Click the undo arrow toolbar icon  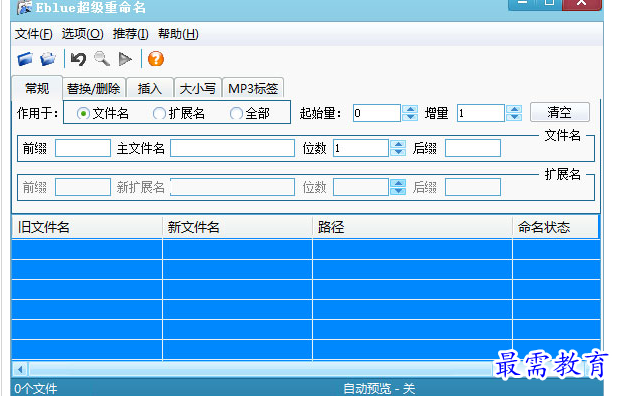pyautogui.click(x=78, y=59)
